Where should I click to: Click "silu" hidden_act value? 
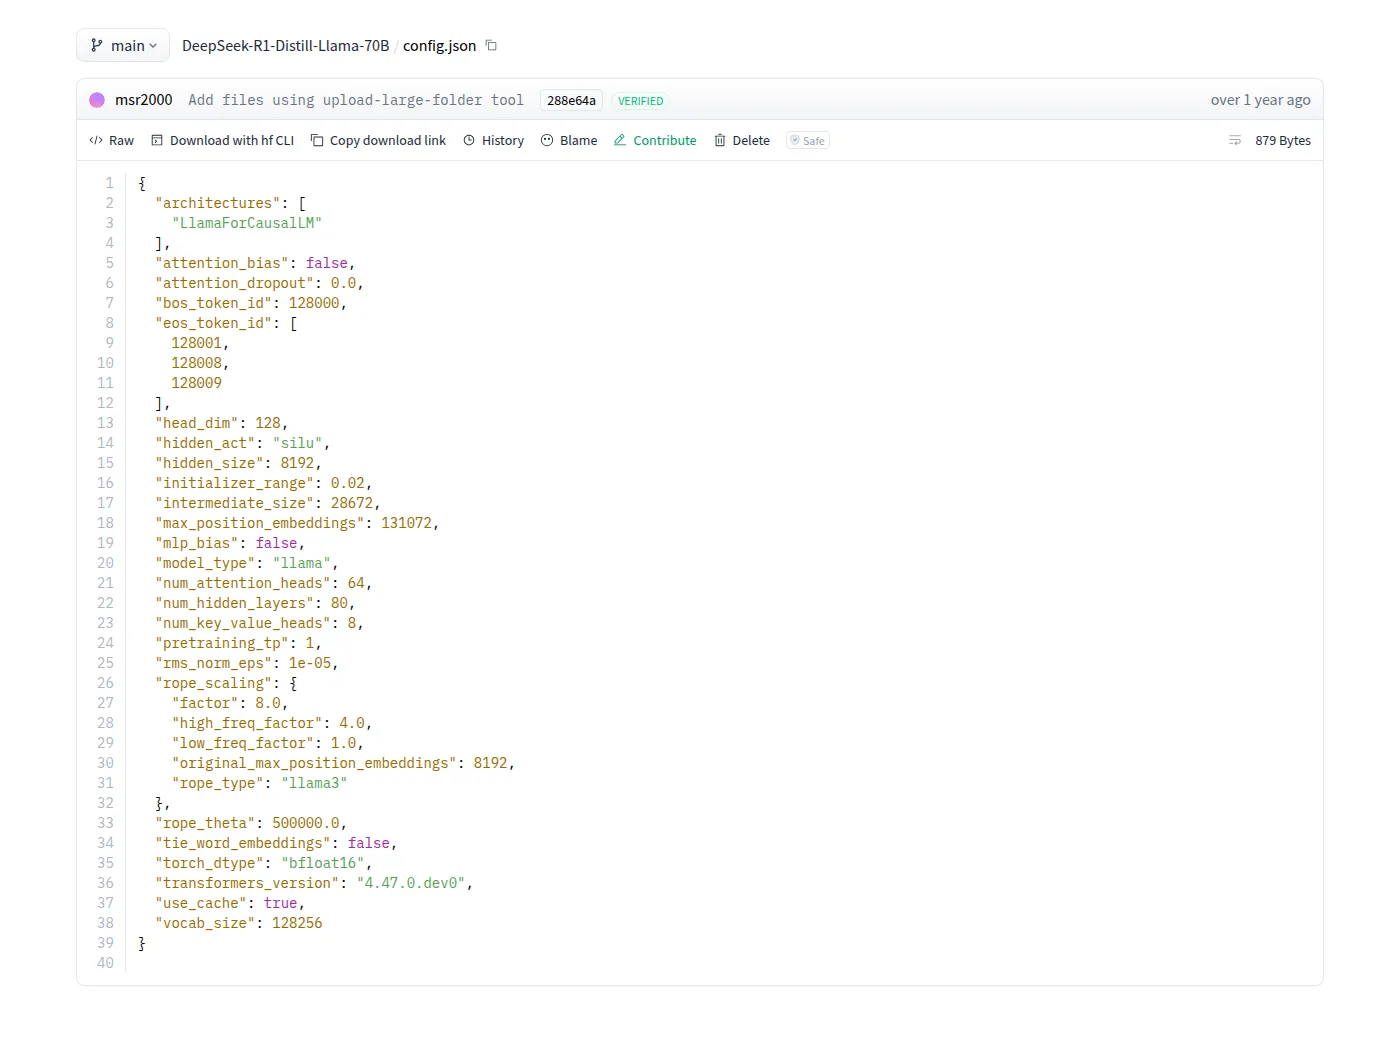[x=297, y=443]
